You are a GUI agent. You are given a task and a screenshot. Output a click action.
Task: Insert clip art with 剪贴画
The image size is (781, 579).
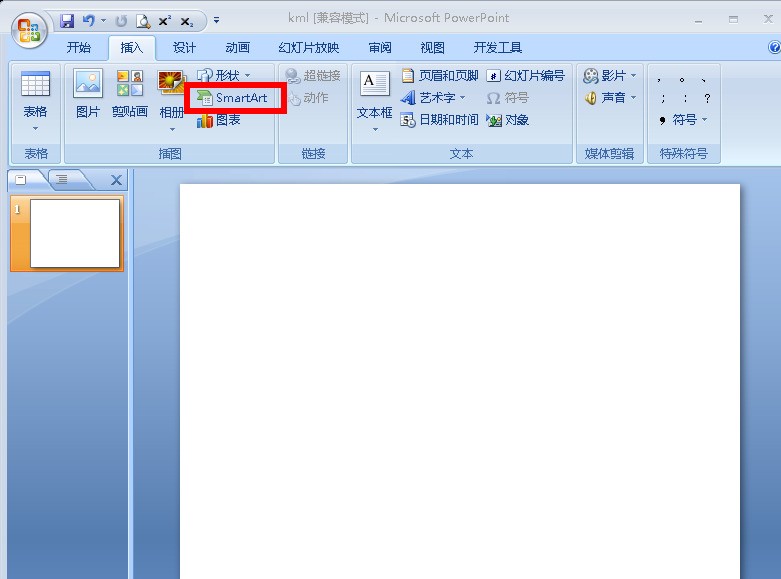pyautogui.click(x=130, y=94)
